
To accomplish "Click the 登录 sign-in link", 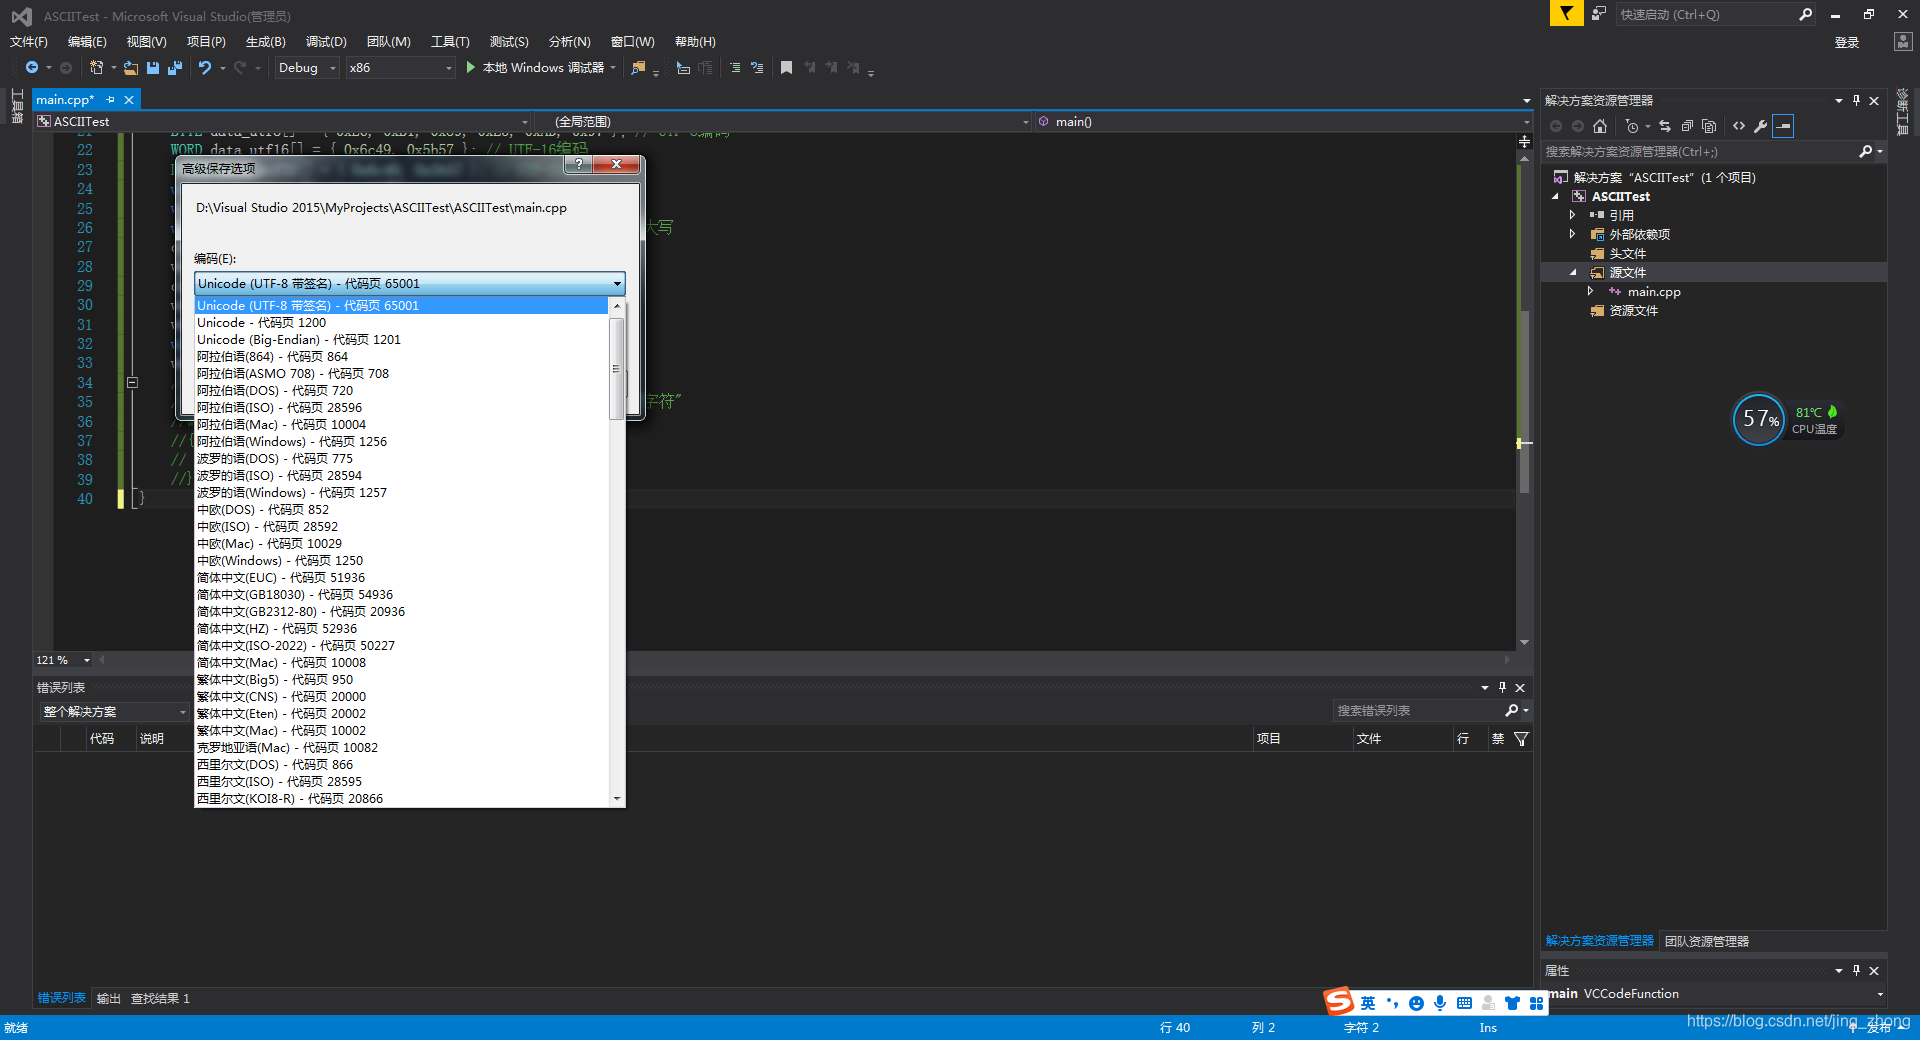I will click(x=1847, y=42).
